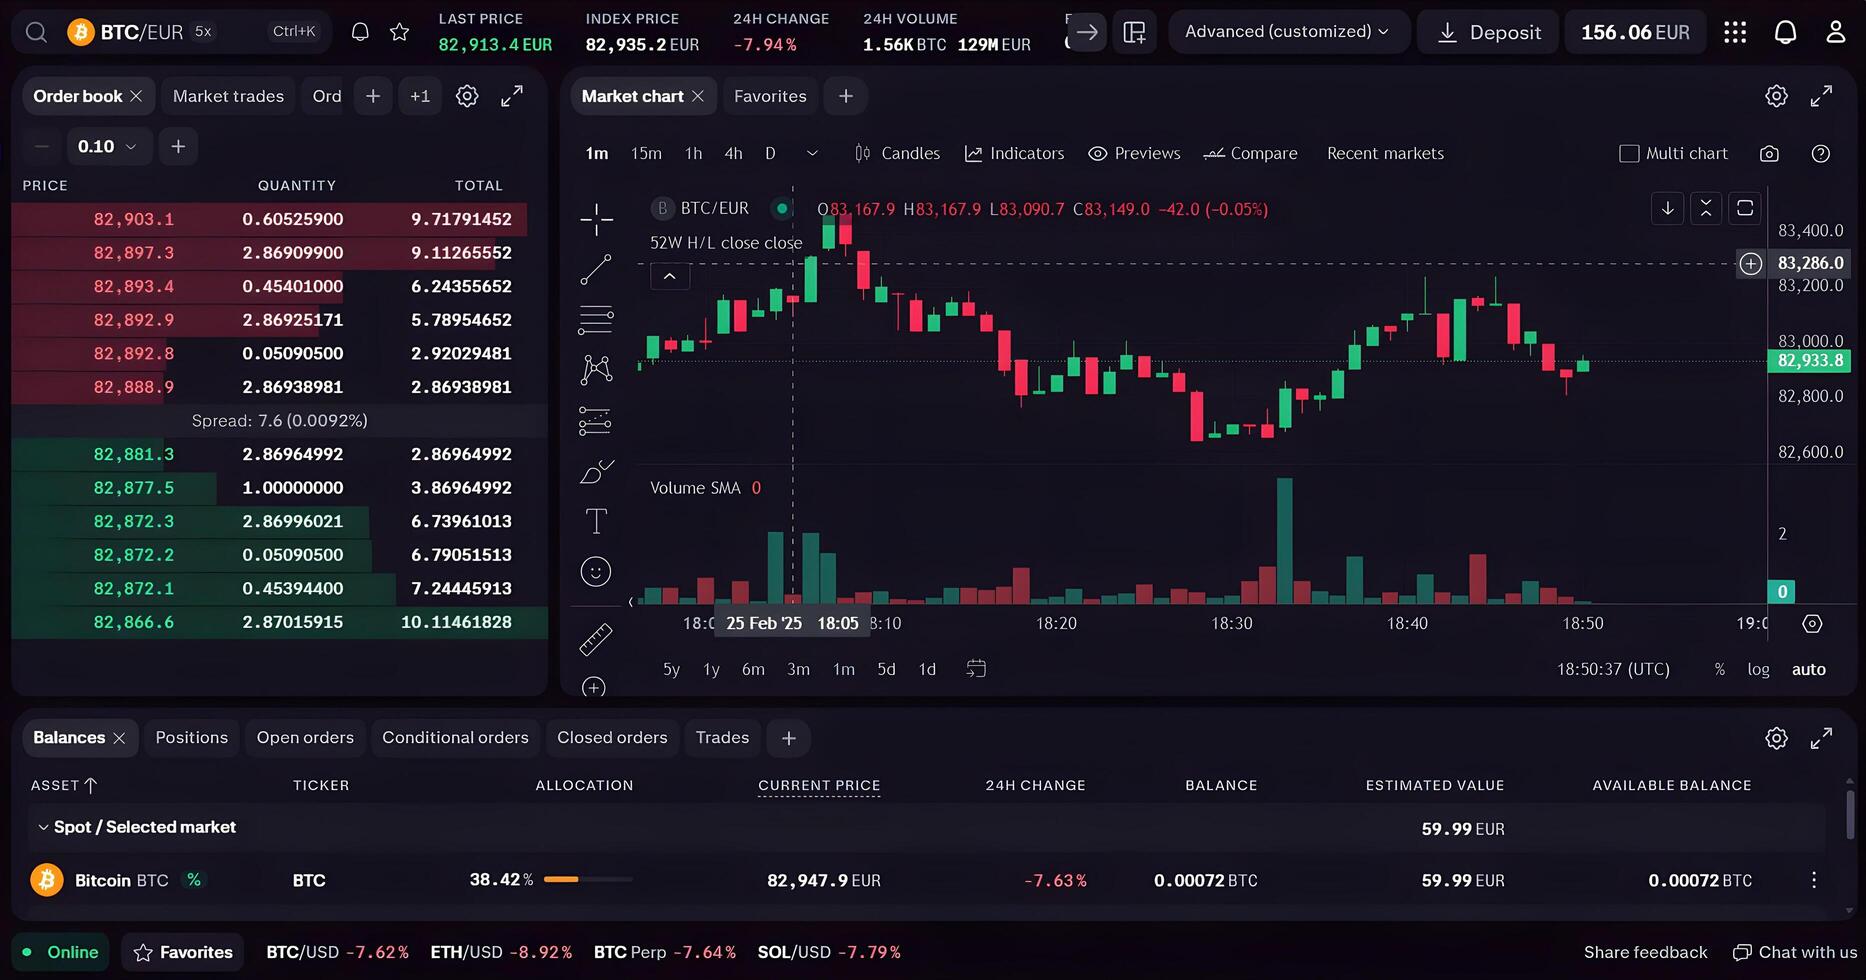Open the 0.10 price grouping dropdown

pyautogui.click(x=108, y=147)
